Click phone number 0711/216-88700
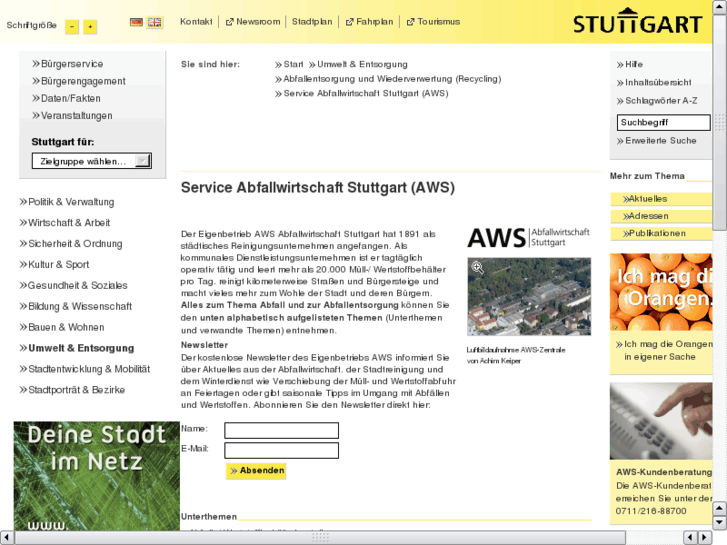 (x=651, y=511)
